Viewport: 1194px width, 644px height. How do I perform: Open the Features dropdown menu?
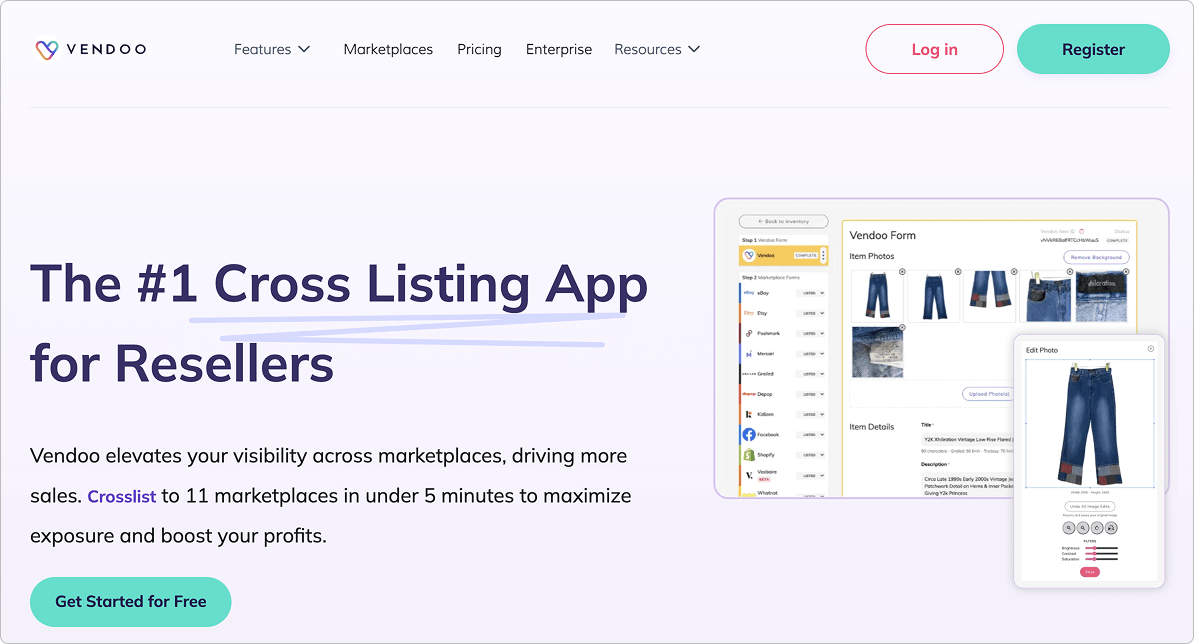click(x=272, y=49)
